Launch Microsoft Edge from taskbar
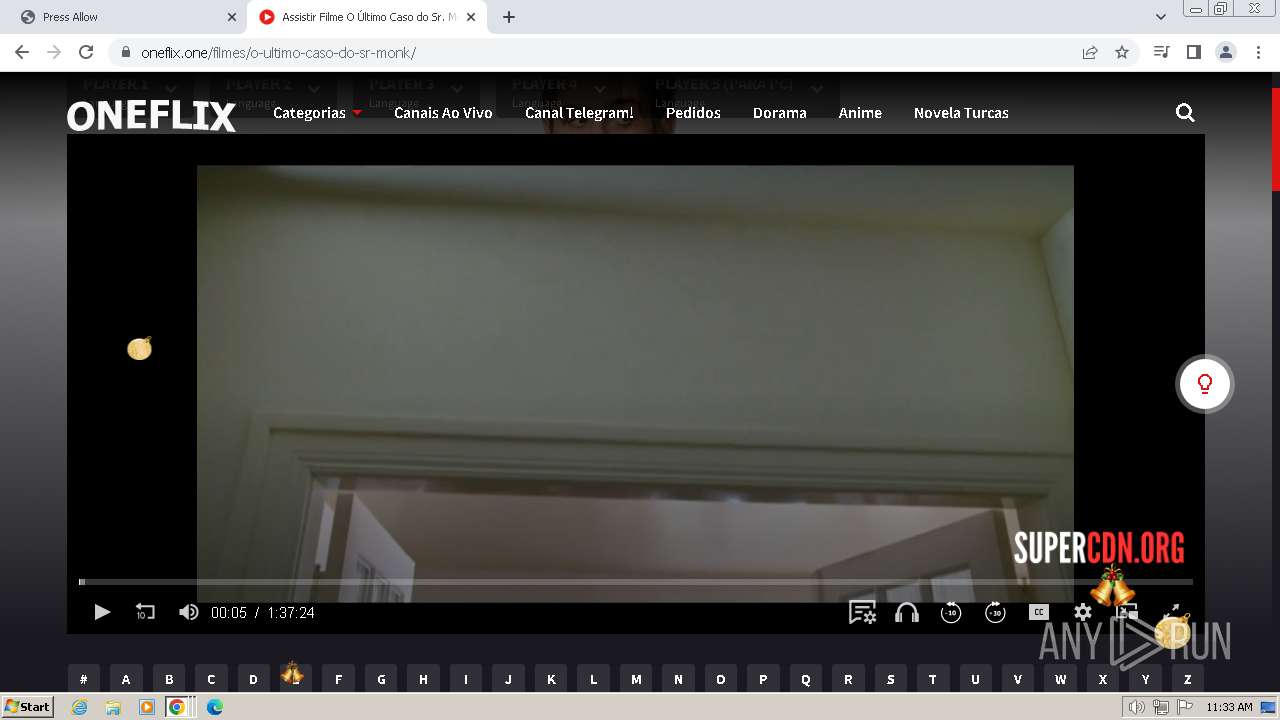Screen dimensions: 1280x720 [214, 707]
